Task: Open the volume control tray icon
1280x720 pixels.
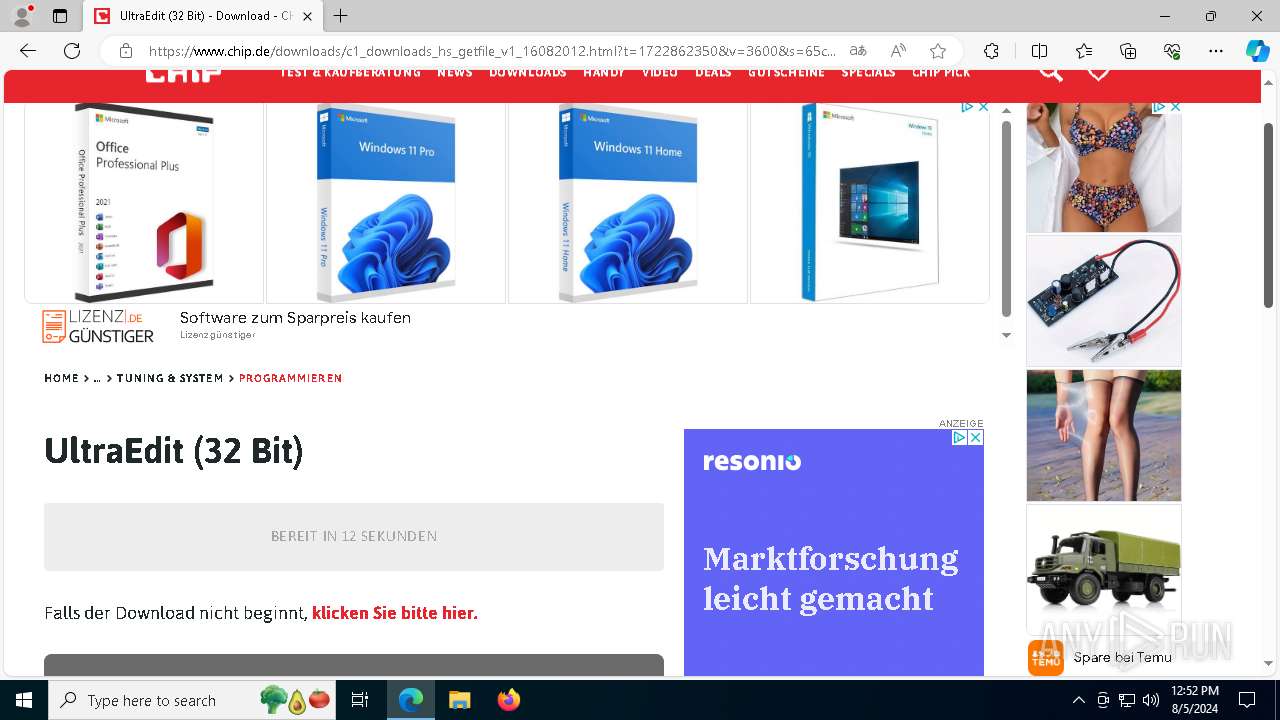Action: coord(1151,700)
